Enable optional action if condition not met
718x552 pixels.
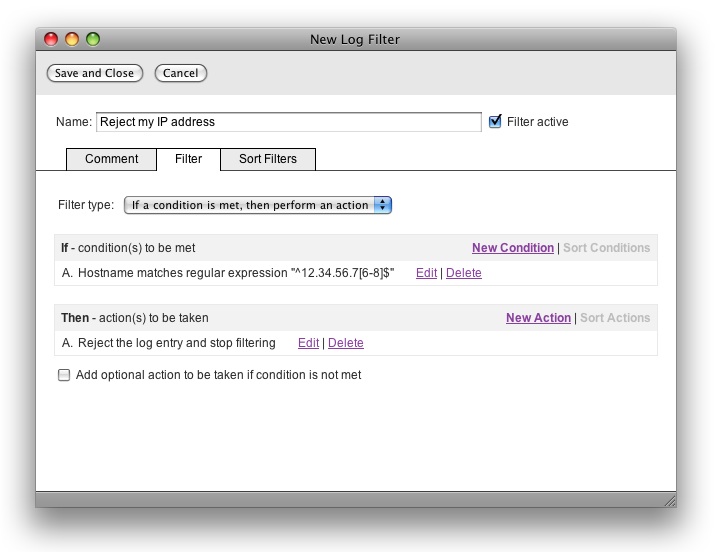coord(65,376)
